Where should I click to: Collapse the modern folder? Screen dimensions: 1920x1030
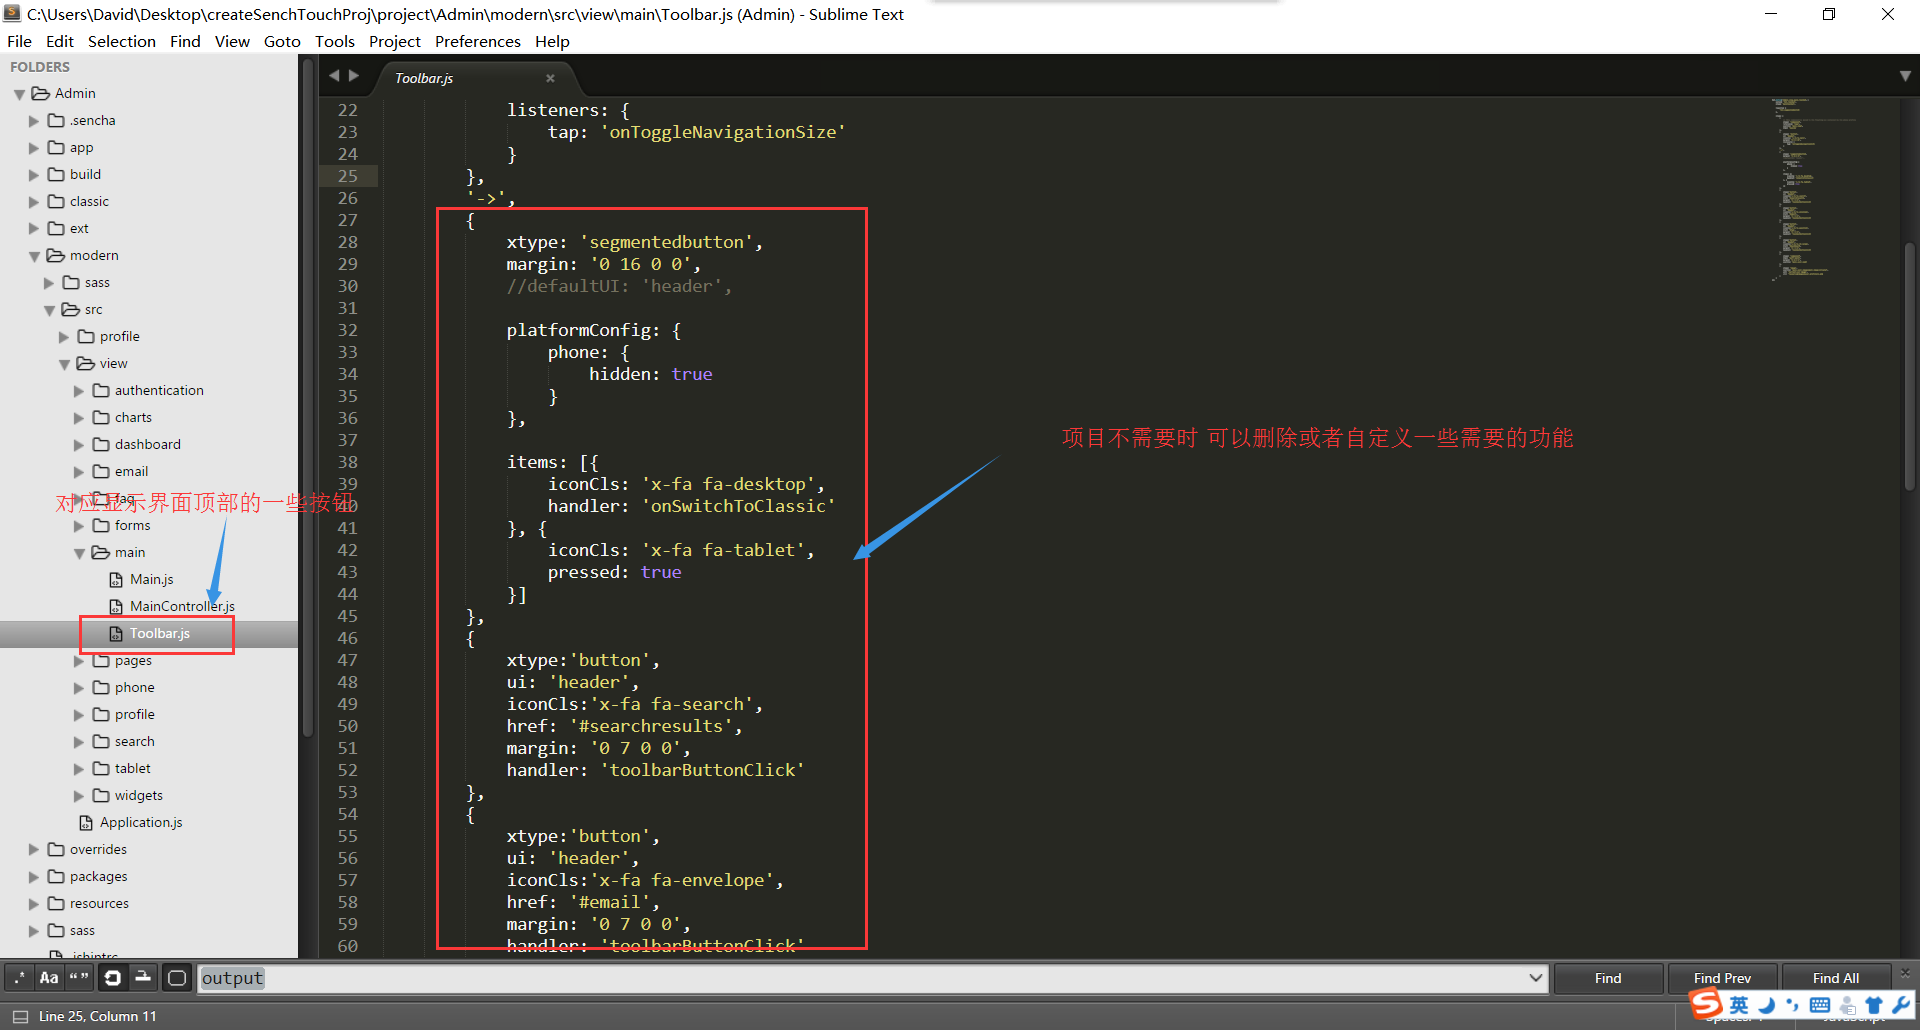tap(34, 256)
